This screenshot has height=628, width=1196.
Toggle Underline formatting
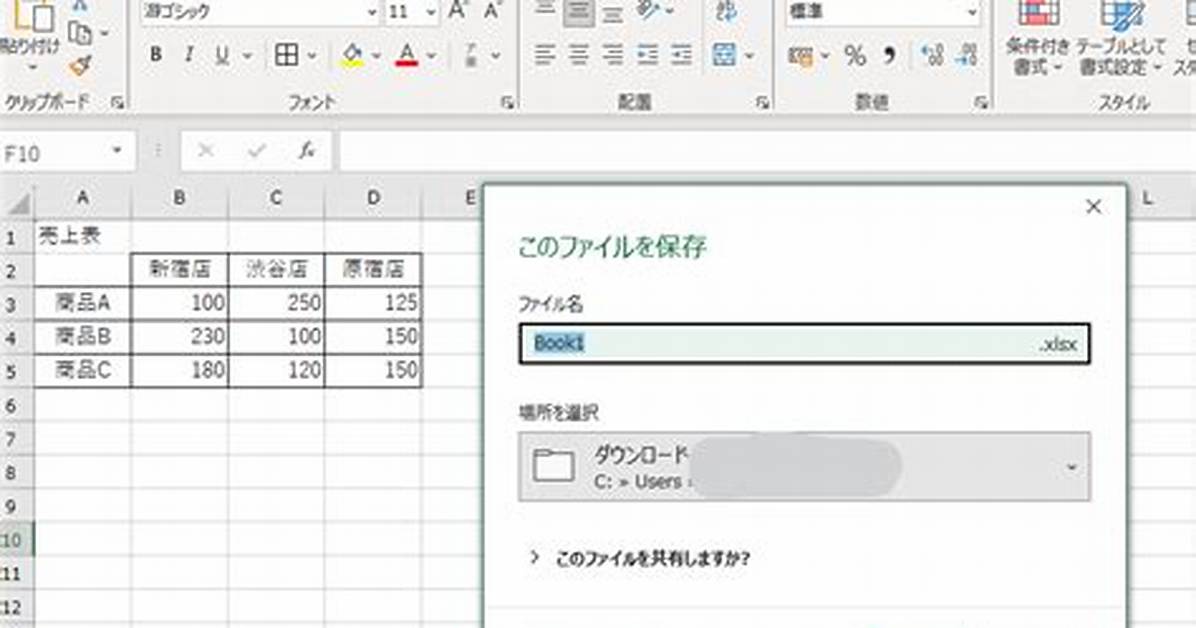222,55
